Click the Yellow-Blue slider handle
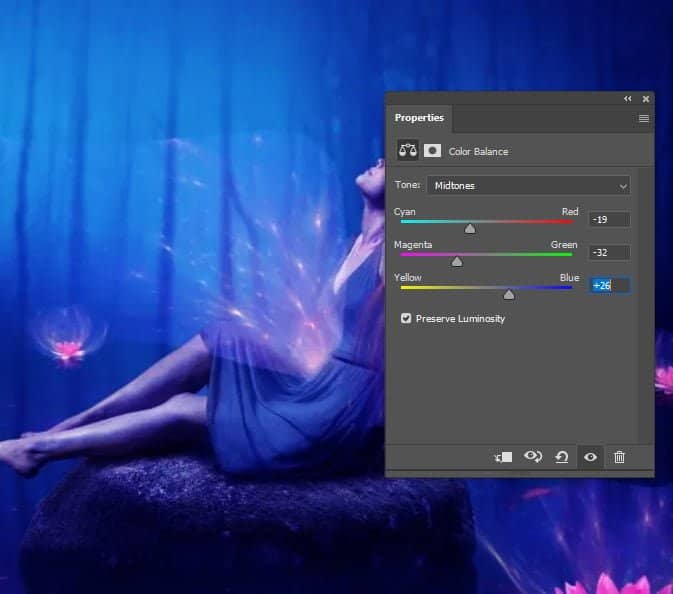 (509, 294)
